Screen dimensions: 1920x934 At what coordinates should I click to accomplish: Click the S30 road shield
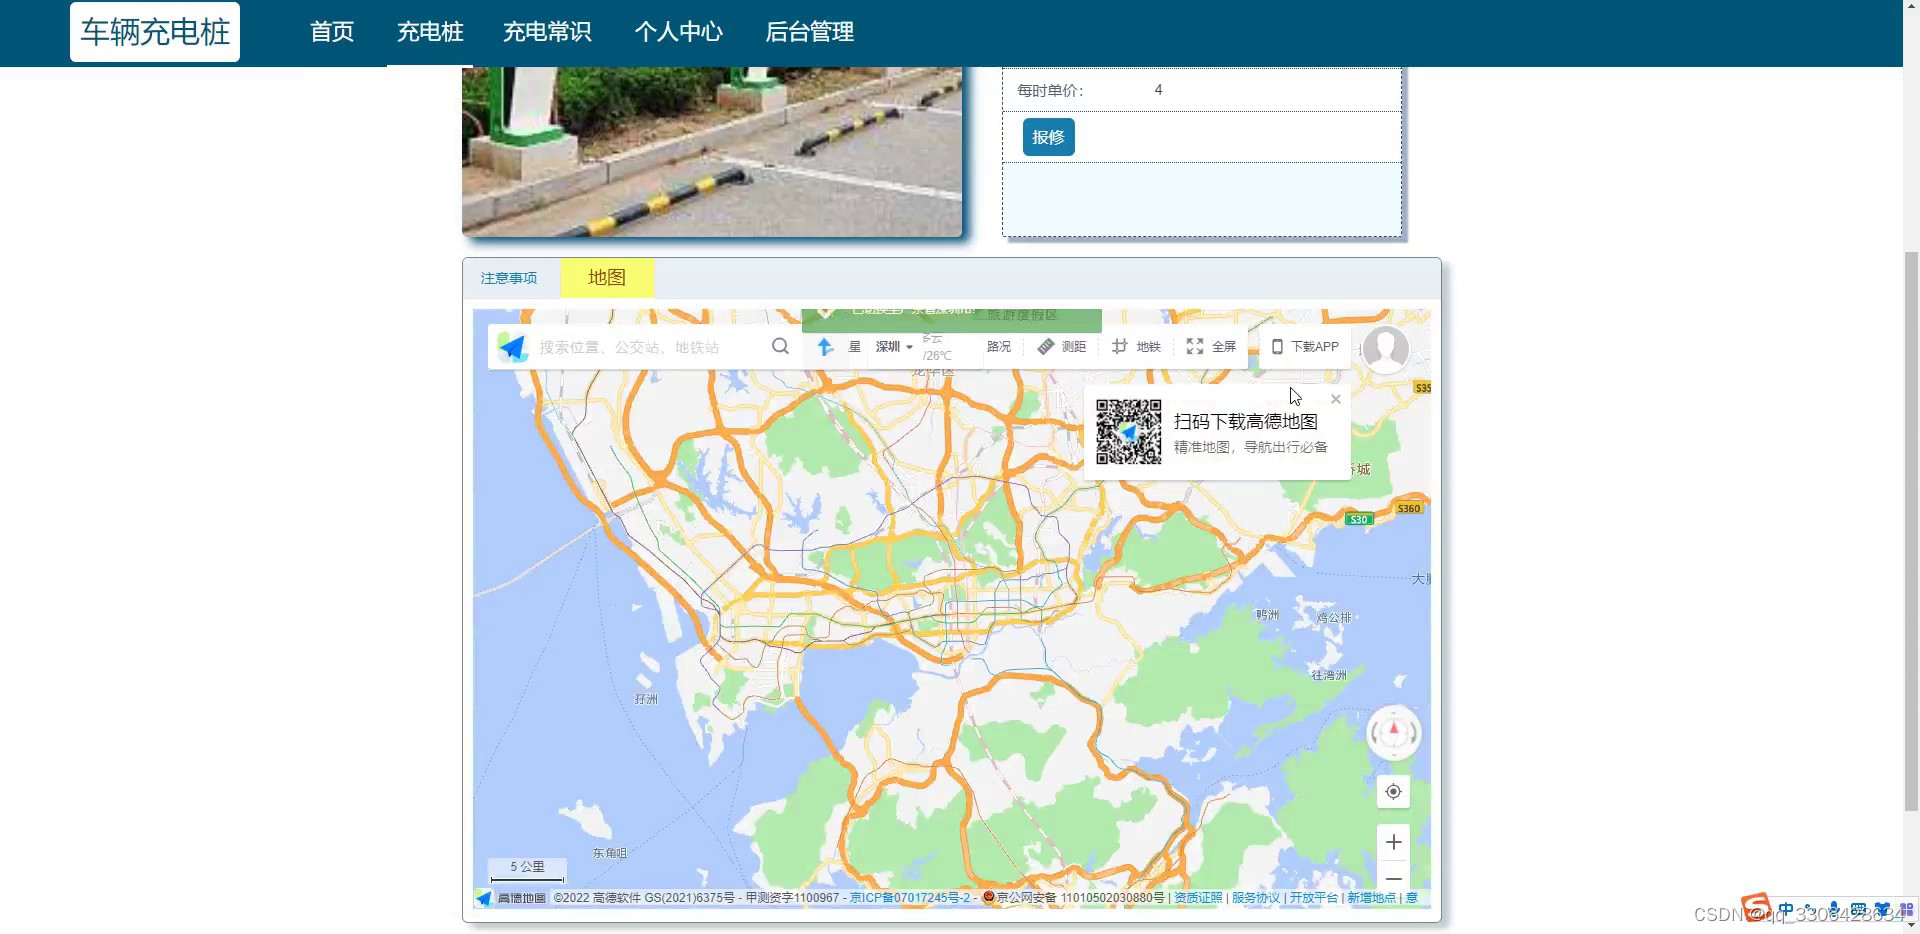click(1358, 519)
